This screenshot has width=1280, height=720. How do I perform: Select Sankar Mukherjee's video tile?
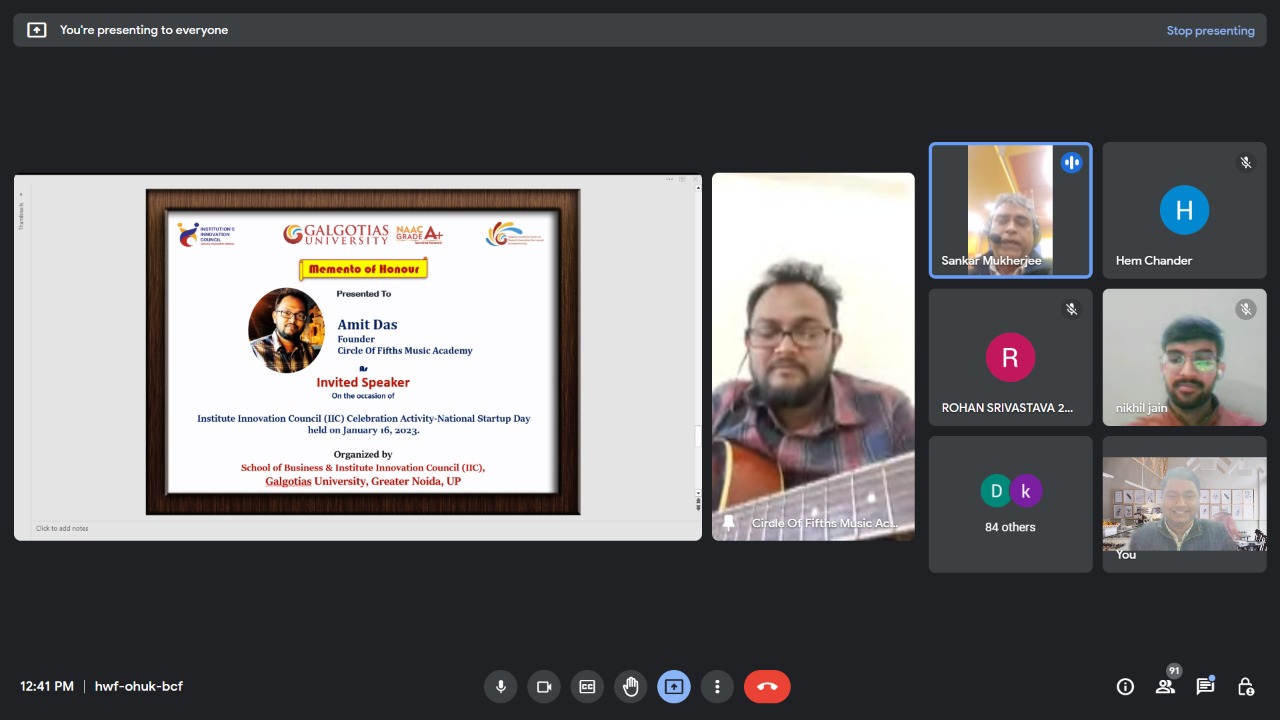point(1010,210)
